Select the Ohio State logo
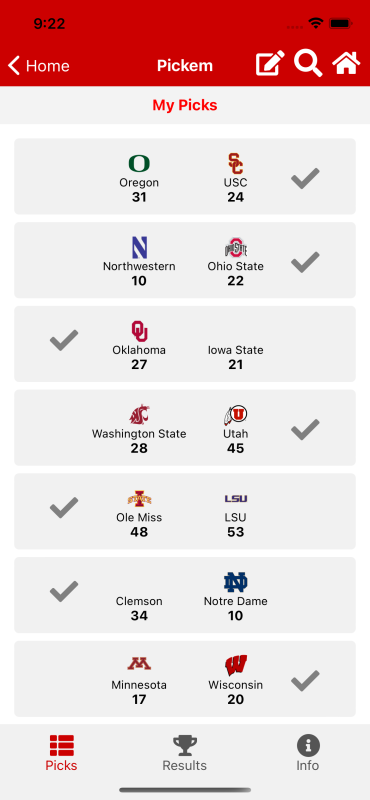Screen dimensions: 370x800 tap(236, 247)
